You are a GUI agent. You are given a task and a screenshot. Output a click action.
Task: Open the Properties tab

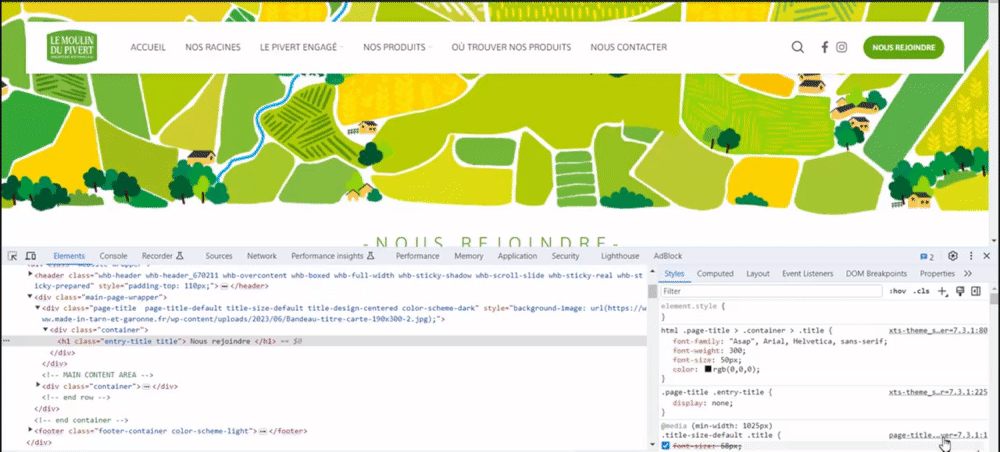937,273
